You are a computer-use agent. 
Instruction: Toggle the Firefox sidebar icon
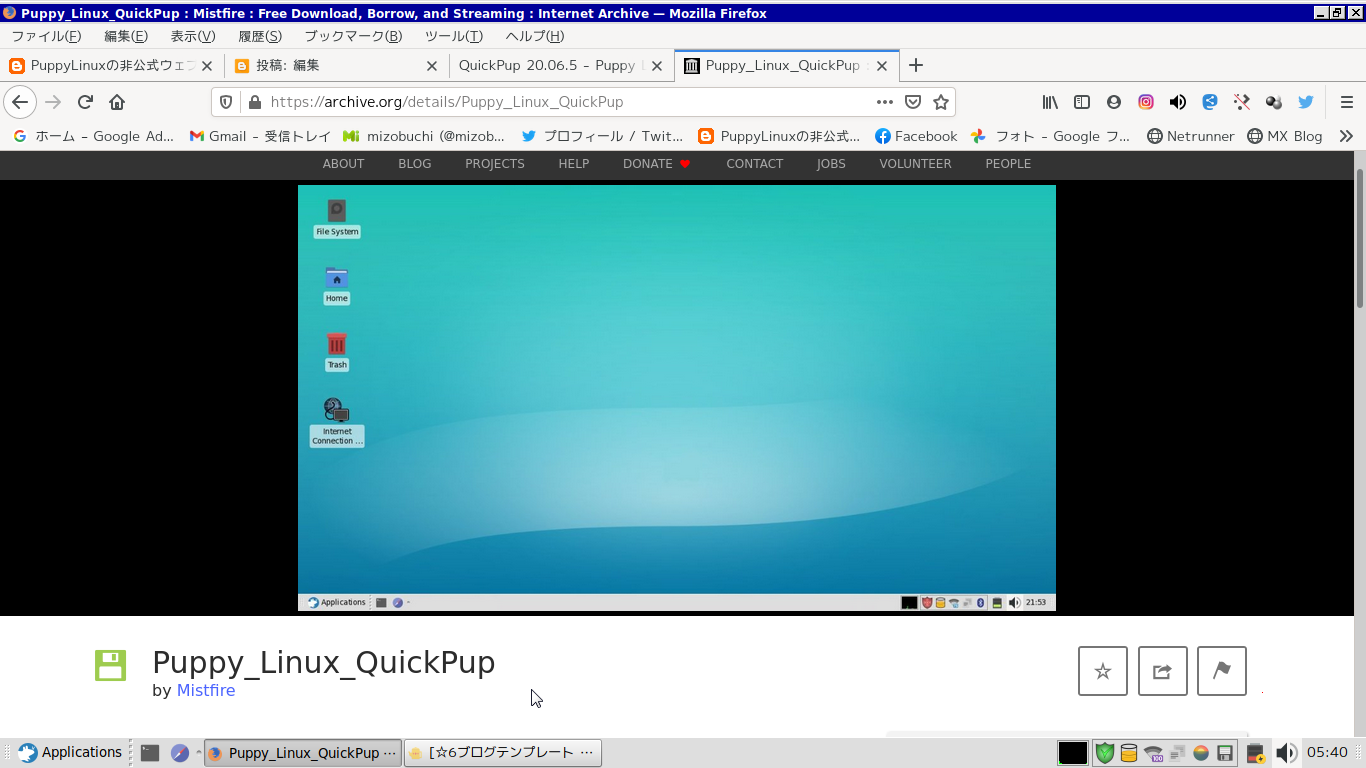coord(1081,101)
